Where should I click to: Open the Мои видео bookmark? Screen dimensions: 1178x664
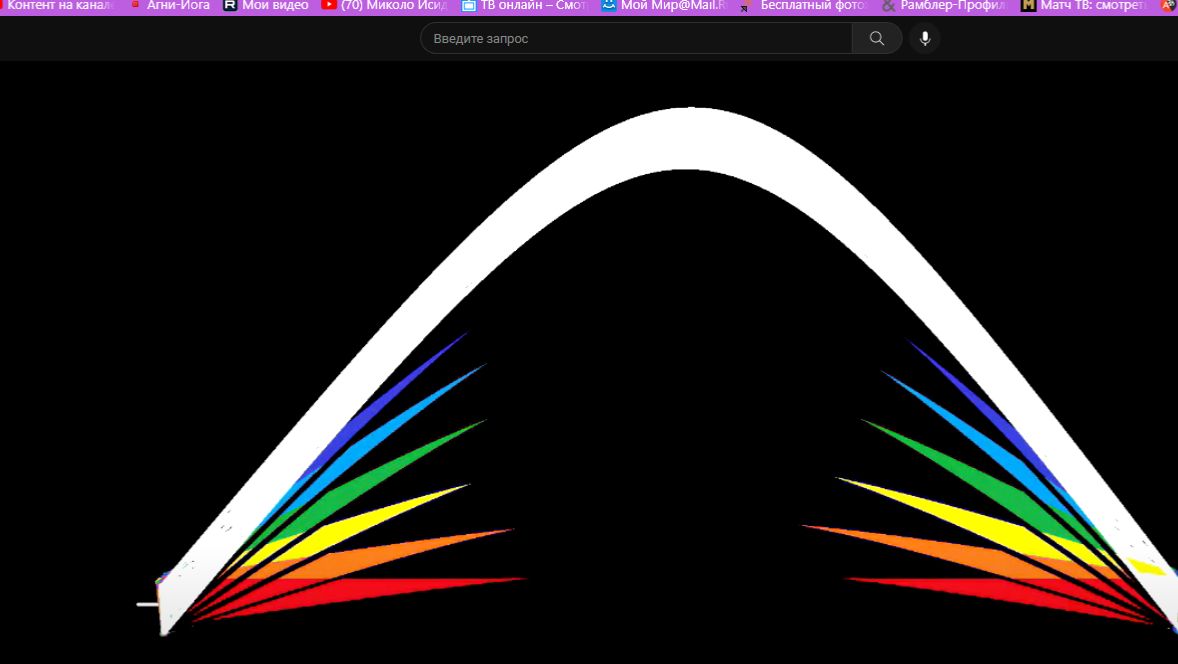point(275,5)
